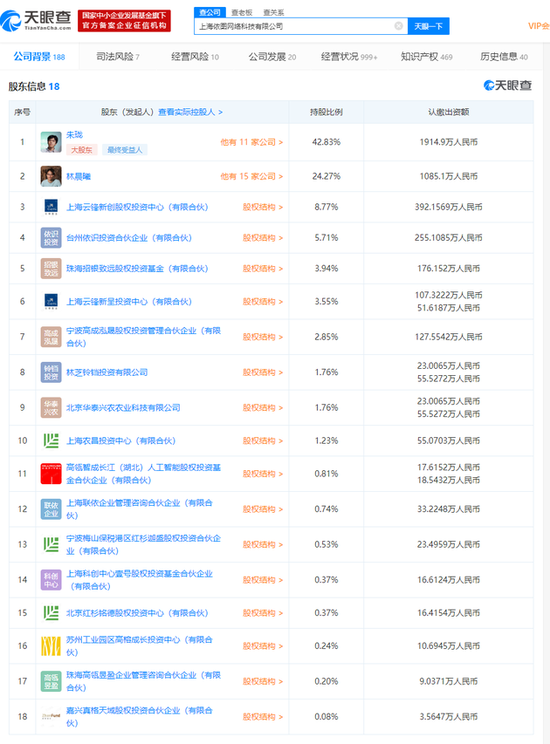Expand 股权结构 for 上海云锋新呈投资中心
550x744 pixels.
(263, 302)
